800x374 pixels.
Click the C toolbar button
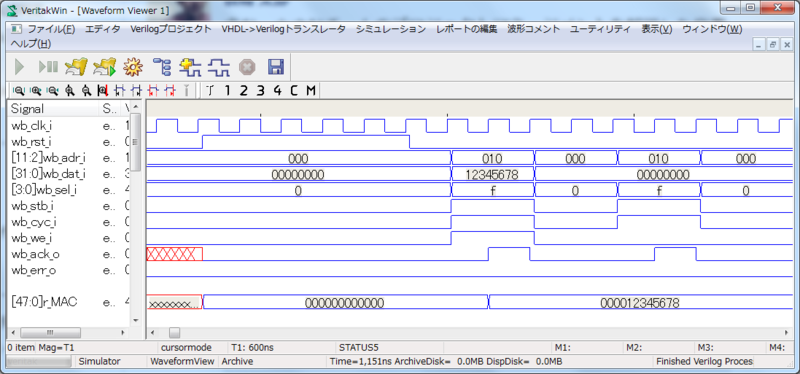(x=294, y=91)
